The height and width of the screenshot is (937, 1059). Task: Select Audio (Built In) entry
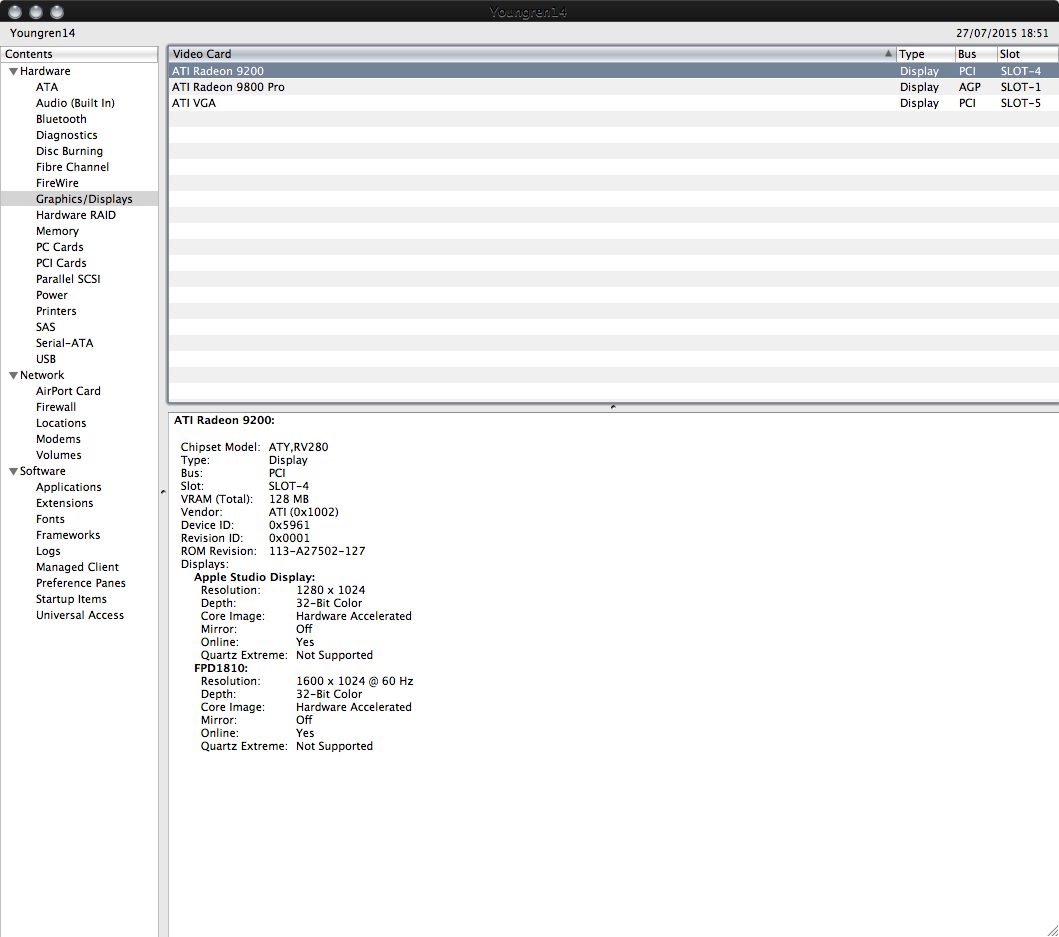pos(75,103)
